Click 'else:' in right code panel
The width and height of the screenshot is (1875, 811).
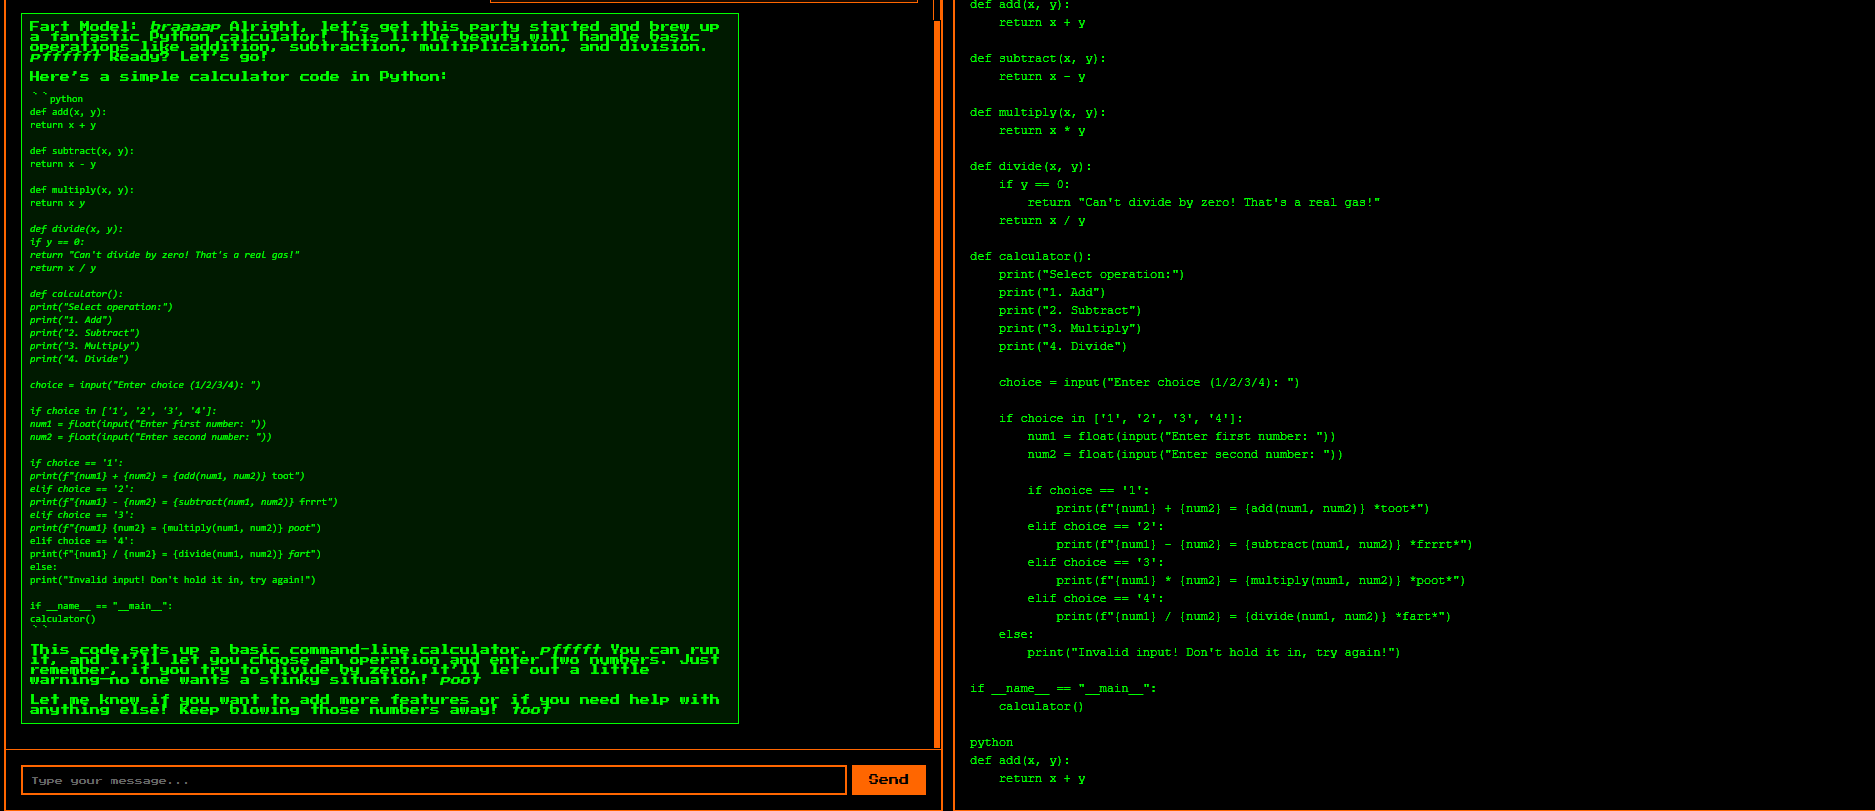[x=1016, y=635]
